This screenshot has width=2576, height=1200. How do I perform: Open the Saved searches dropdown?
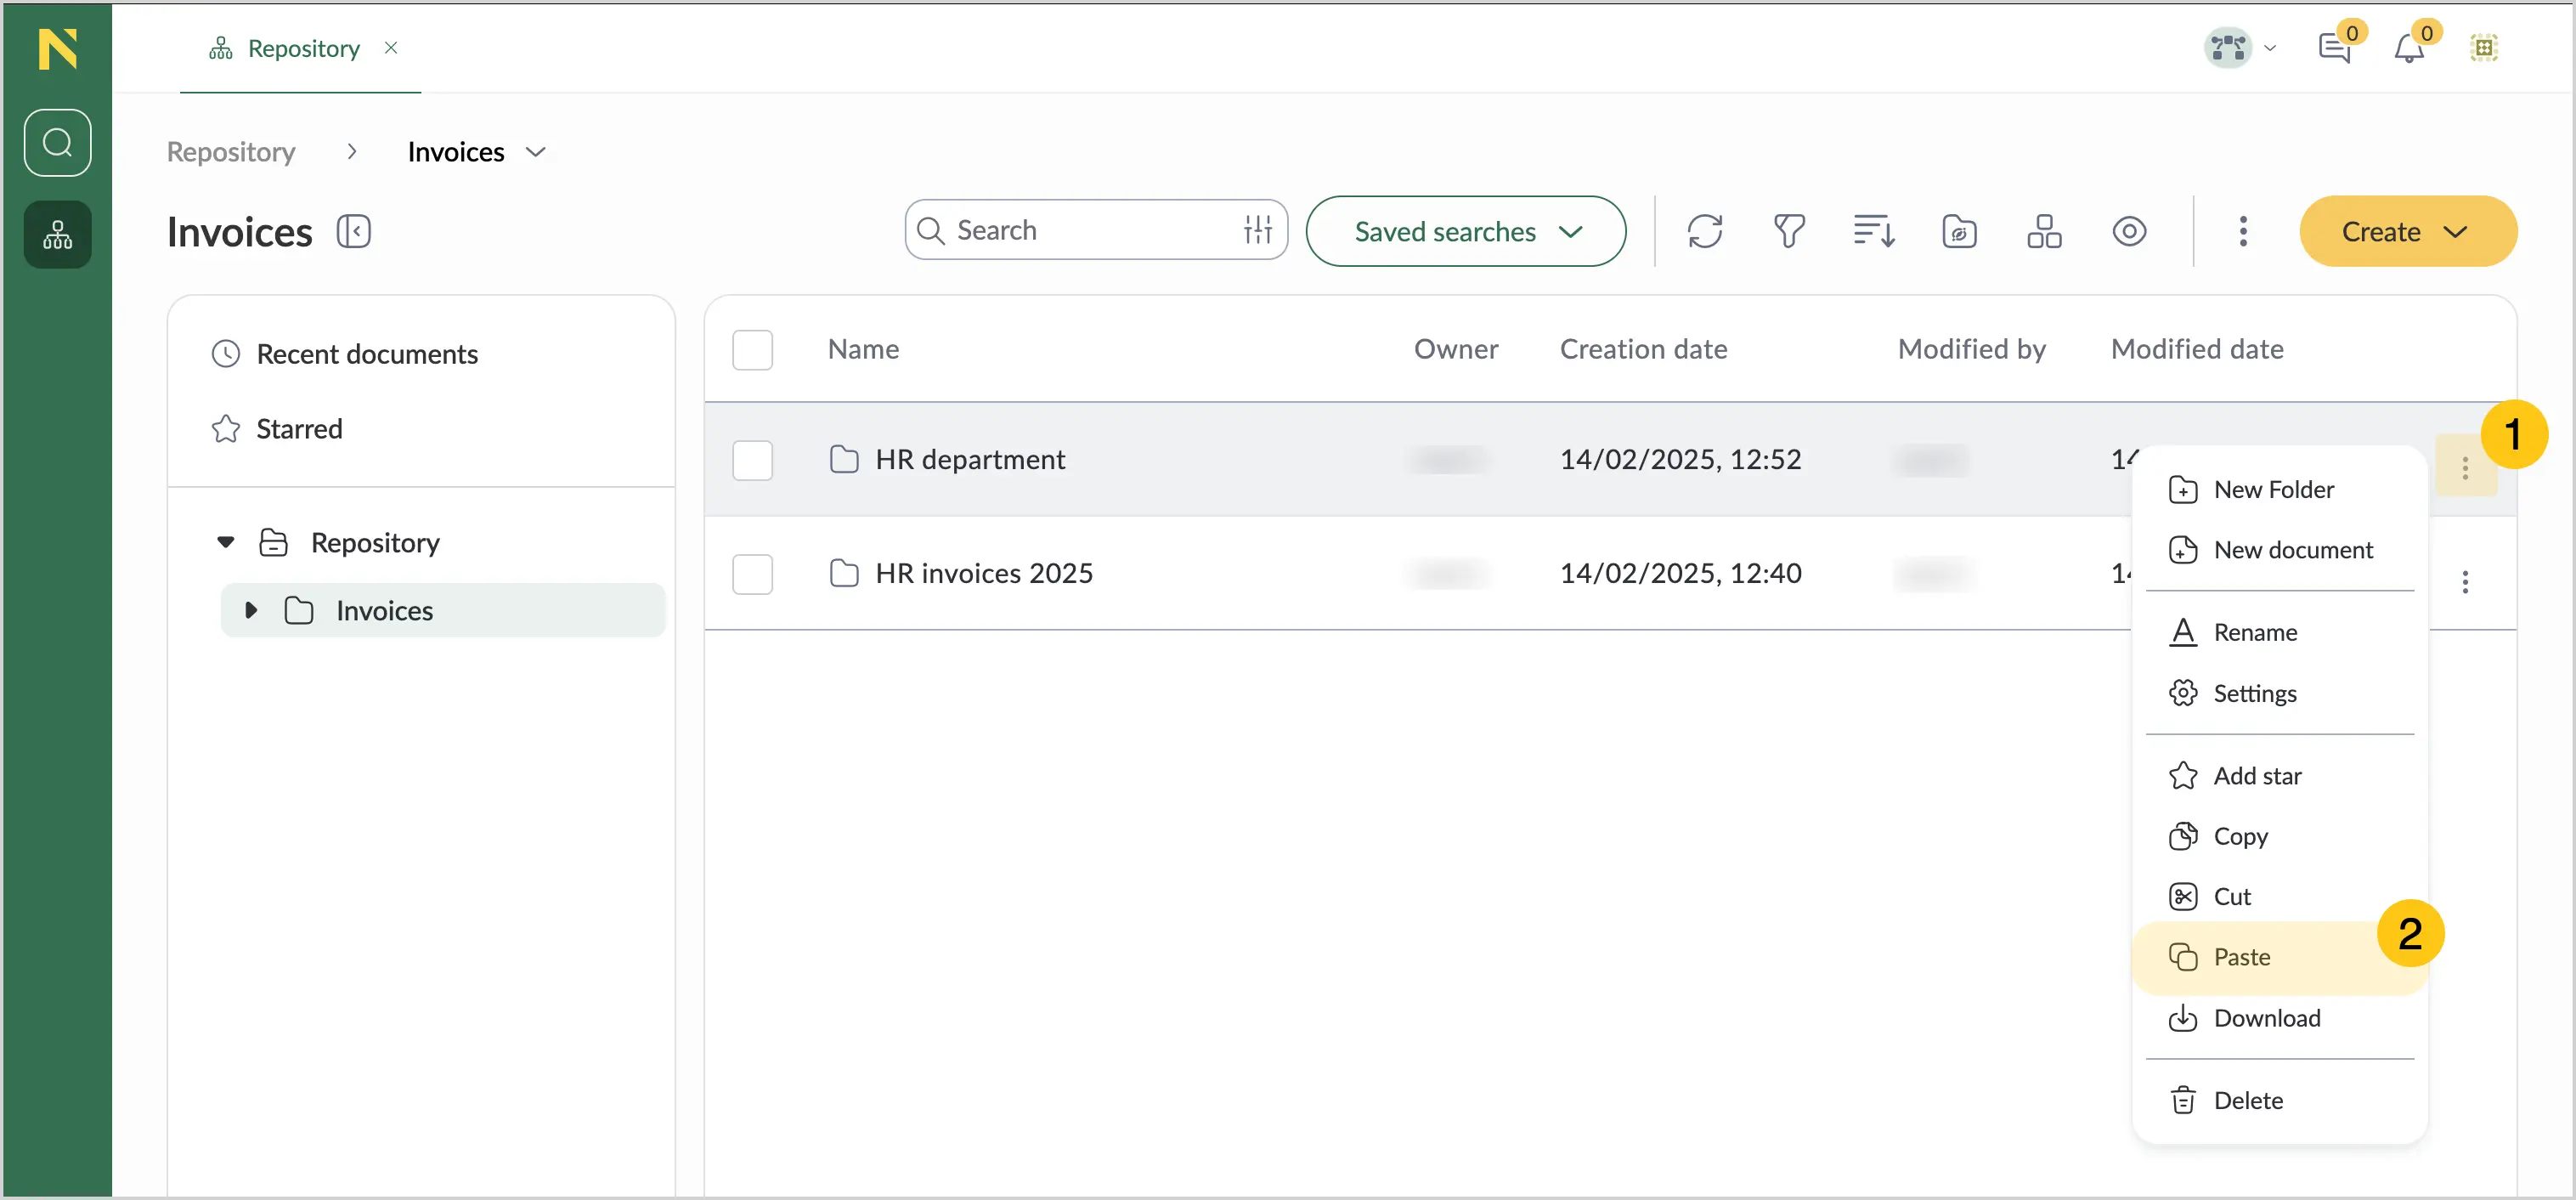(1466, 231)
